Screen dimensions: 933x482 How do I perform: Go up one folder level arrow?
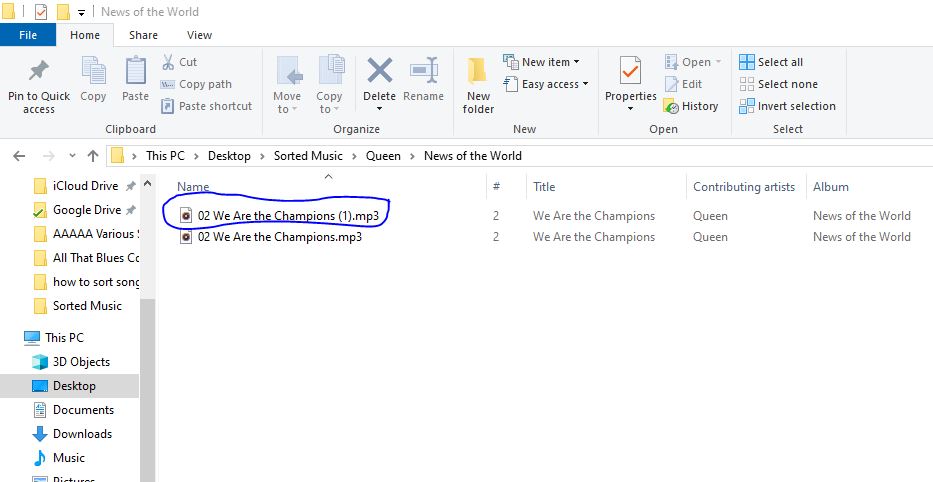93,156
